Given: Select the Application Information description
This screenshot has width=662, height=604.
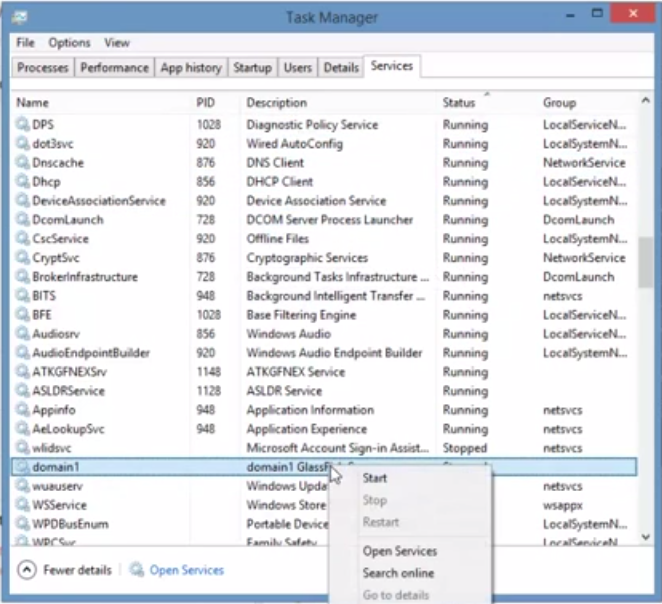Looking at the screenshot, I should 310,410.
